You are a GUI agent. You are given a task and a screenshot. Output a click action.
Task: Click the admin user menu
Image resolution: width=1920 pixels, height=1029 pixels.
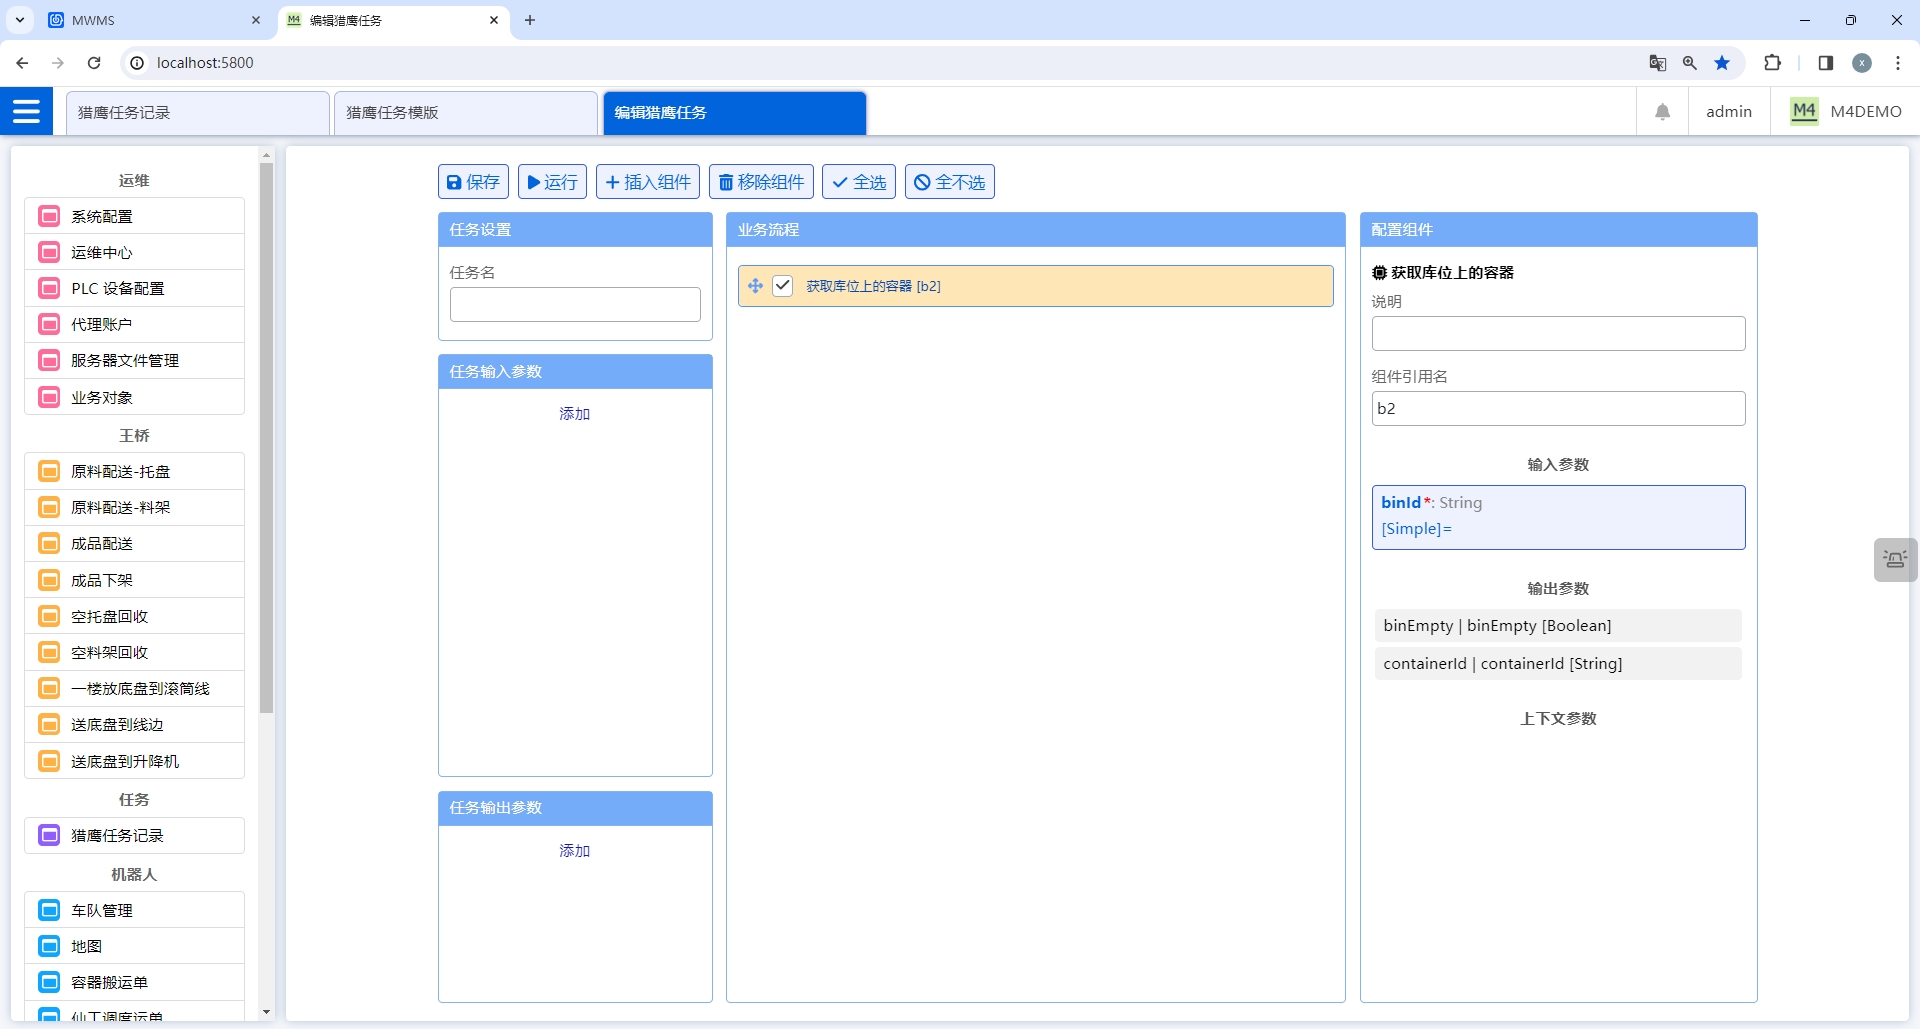pyautogui.click(x=1729, y=112)
